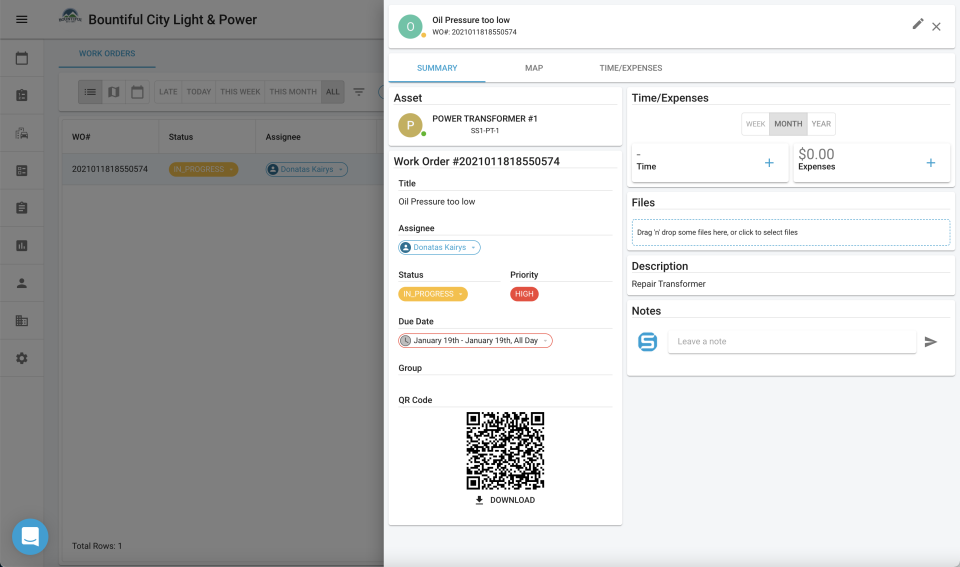
Task: Open the work orders clipboard sidebar icon
Action: pyautogui.click(x=21, y=96)
